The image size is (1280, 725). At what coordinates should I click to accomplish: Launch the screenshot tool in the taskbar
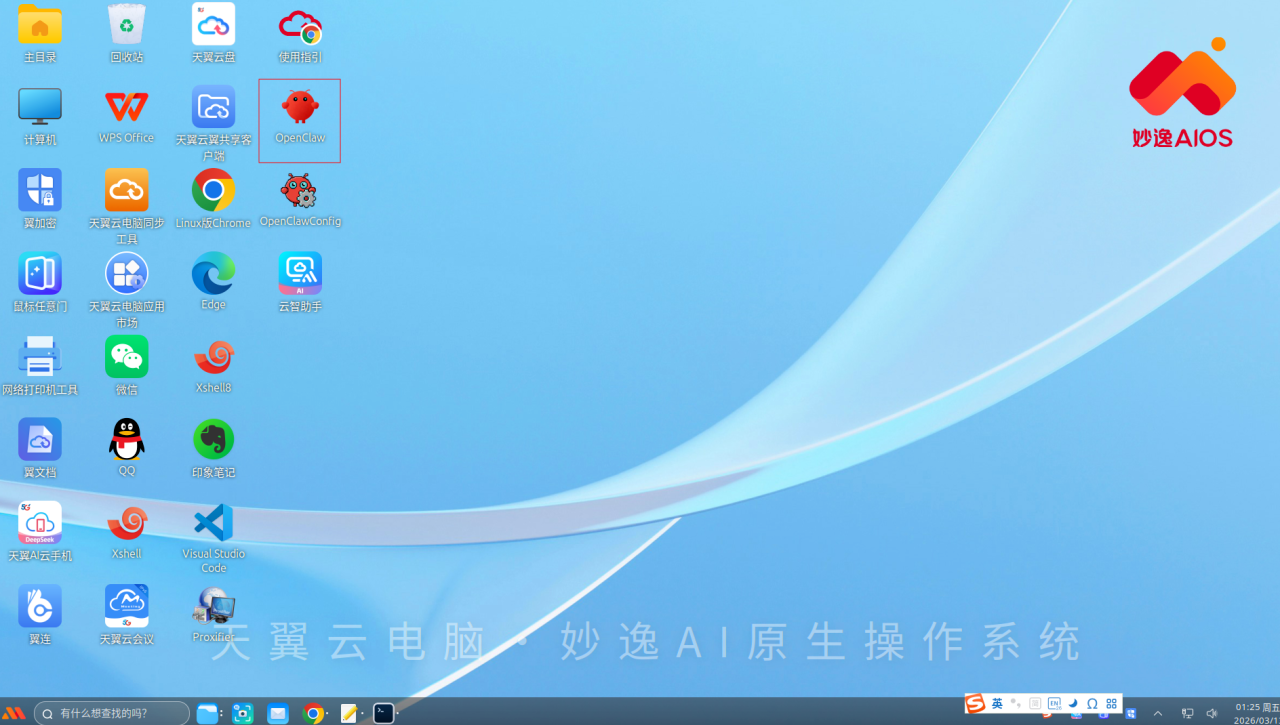(x=243, y=713)
